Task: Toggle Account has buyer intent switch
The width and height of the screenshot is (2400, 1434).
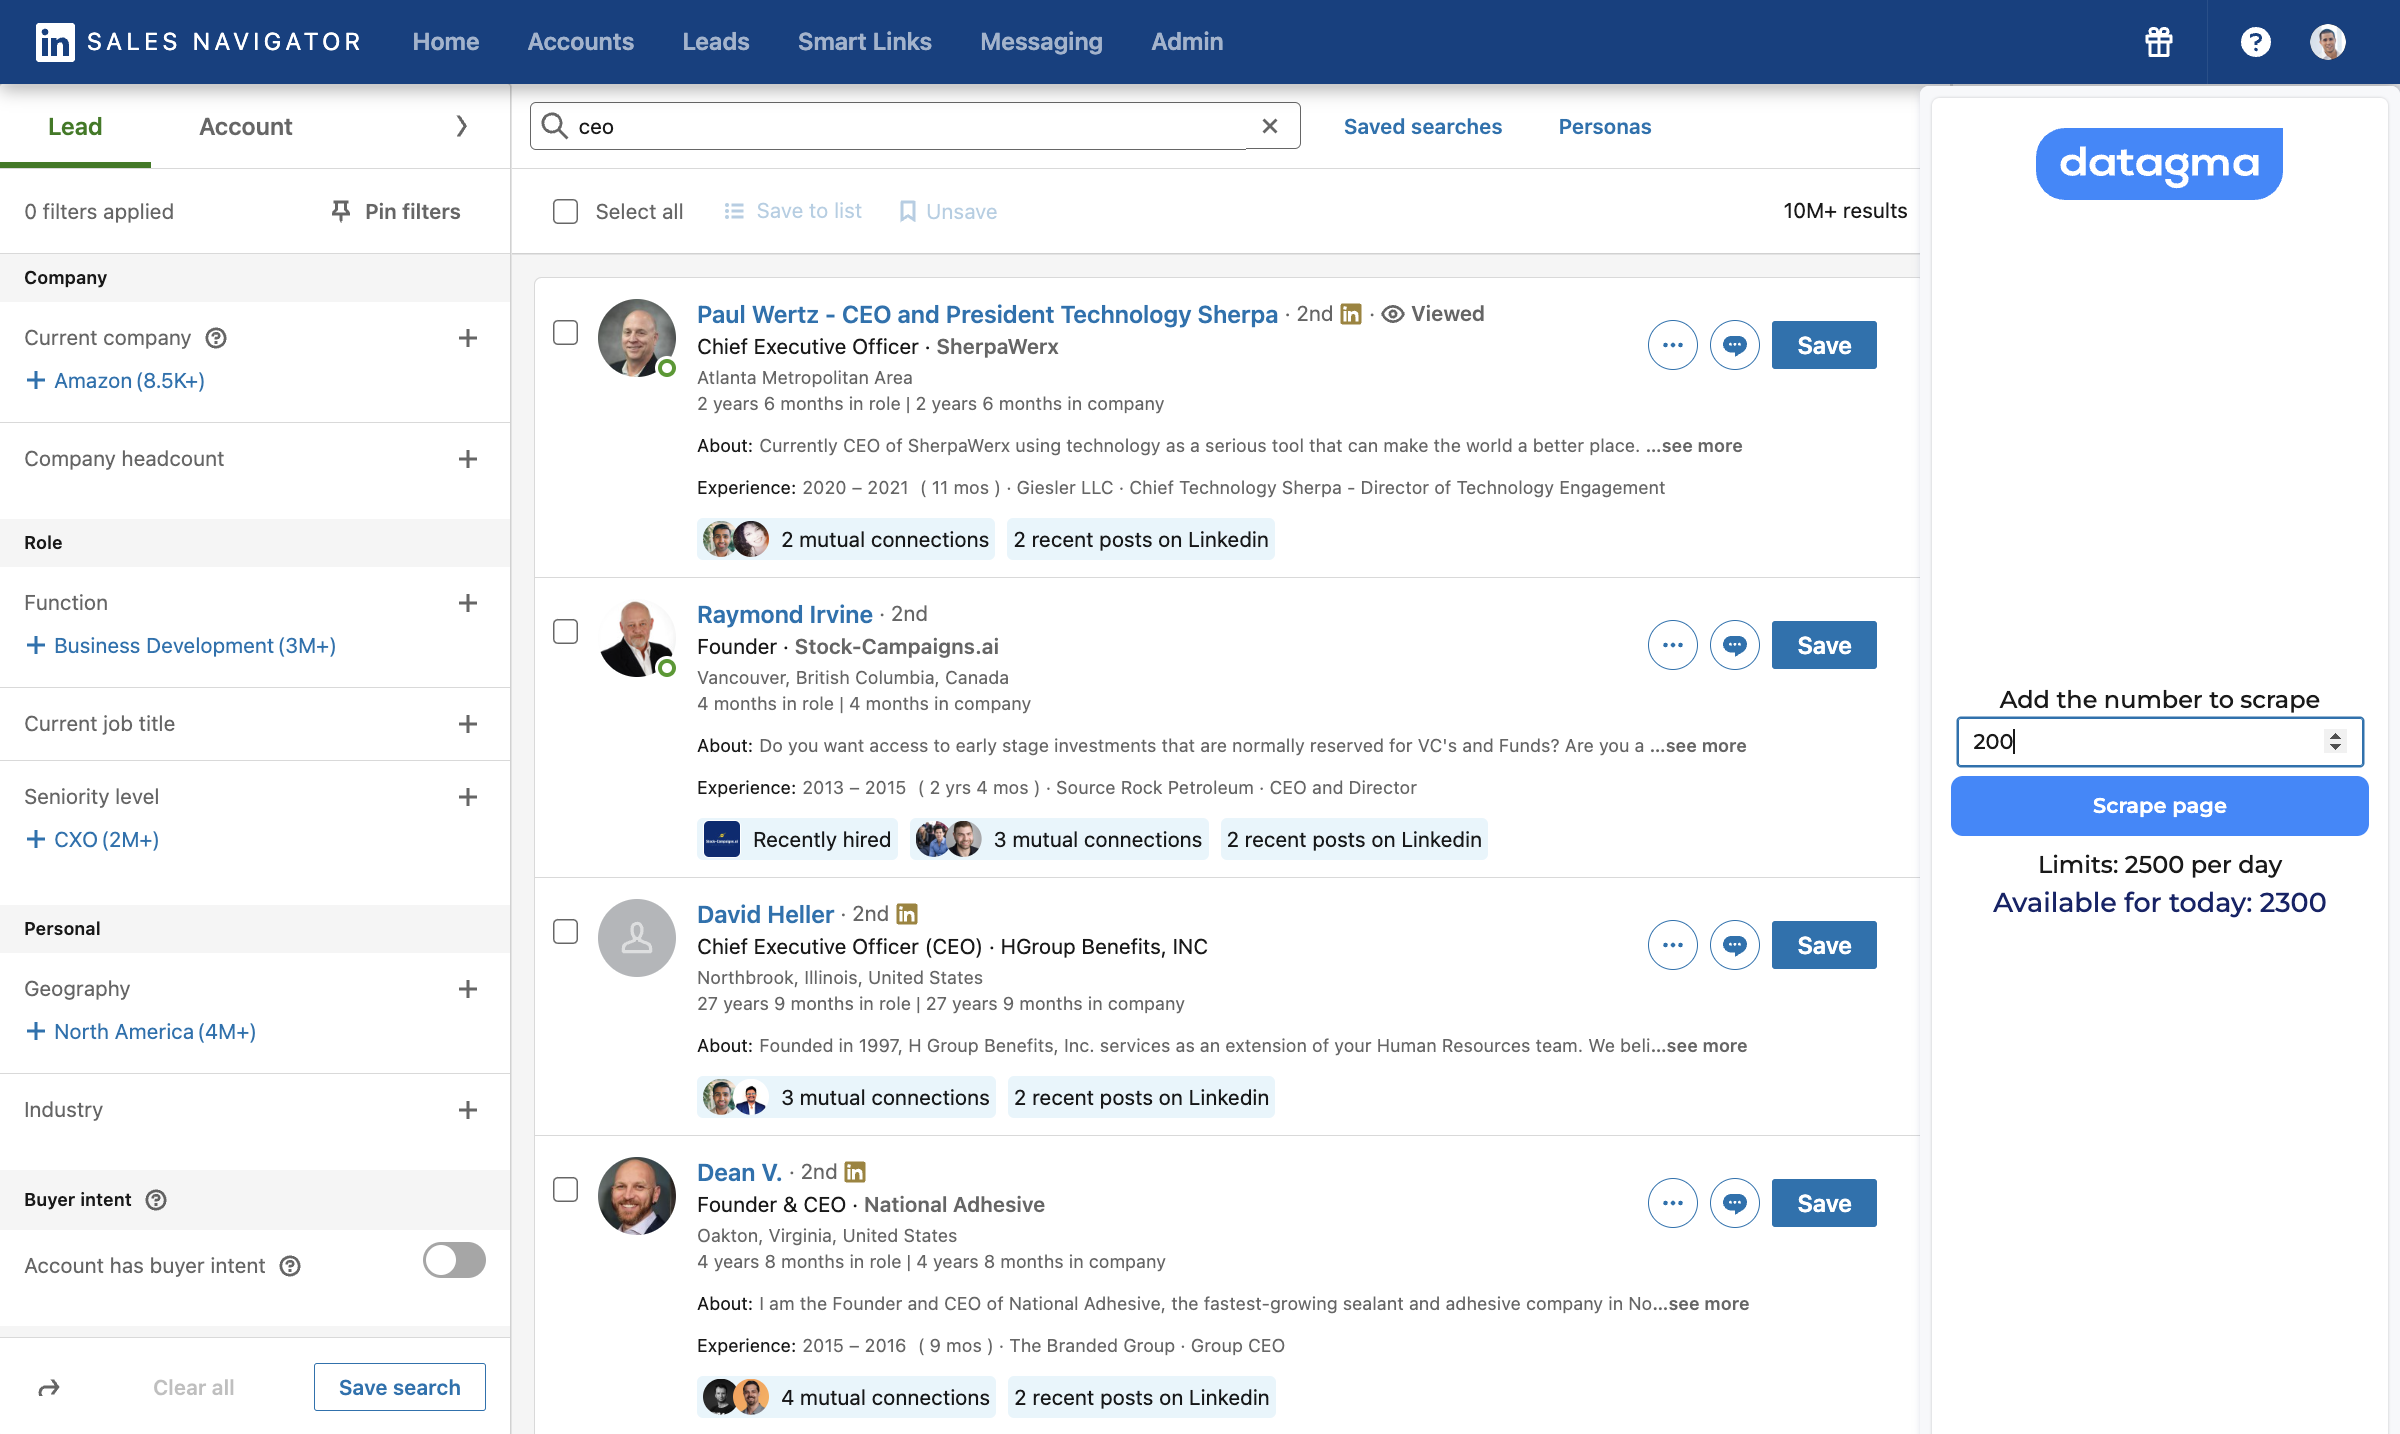Action: click(x=454, y=1260)
